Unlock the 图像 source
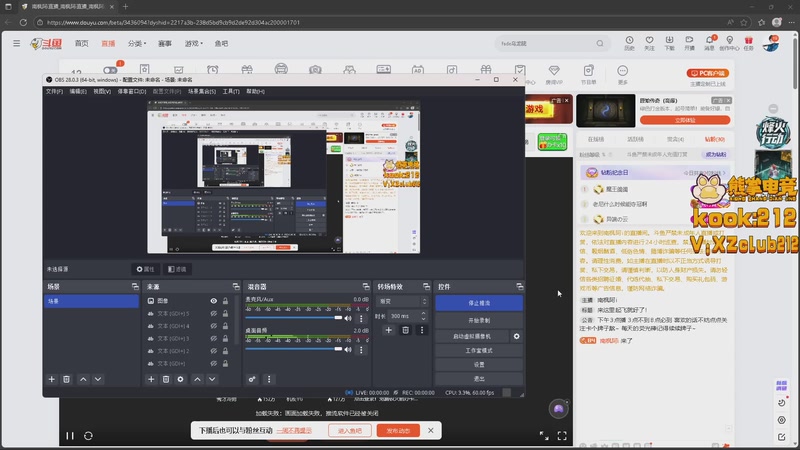Viewport: 800px width, 450px height. pos(225,301)
